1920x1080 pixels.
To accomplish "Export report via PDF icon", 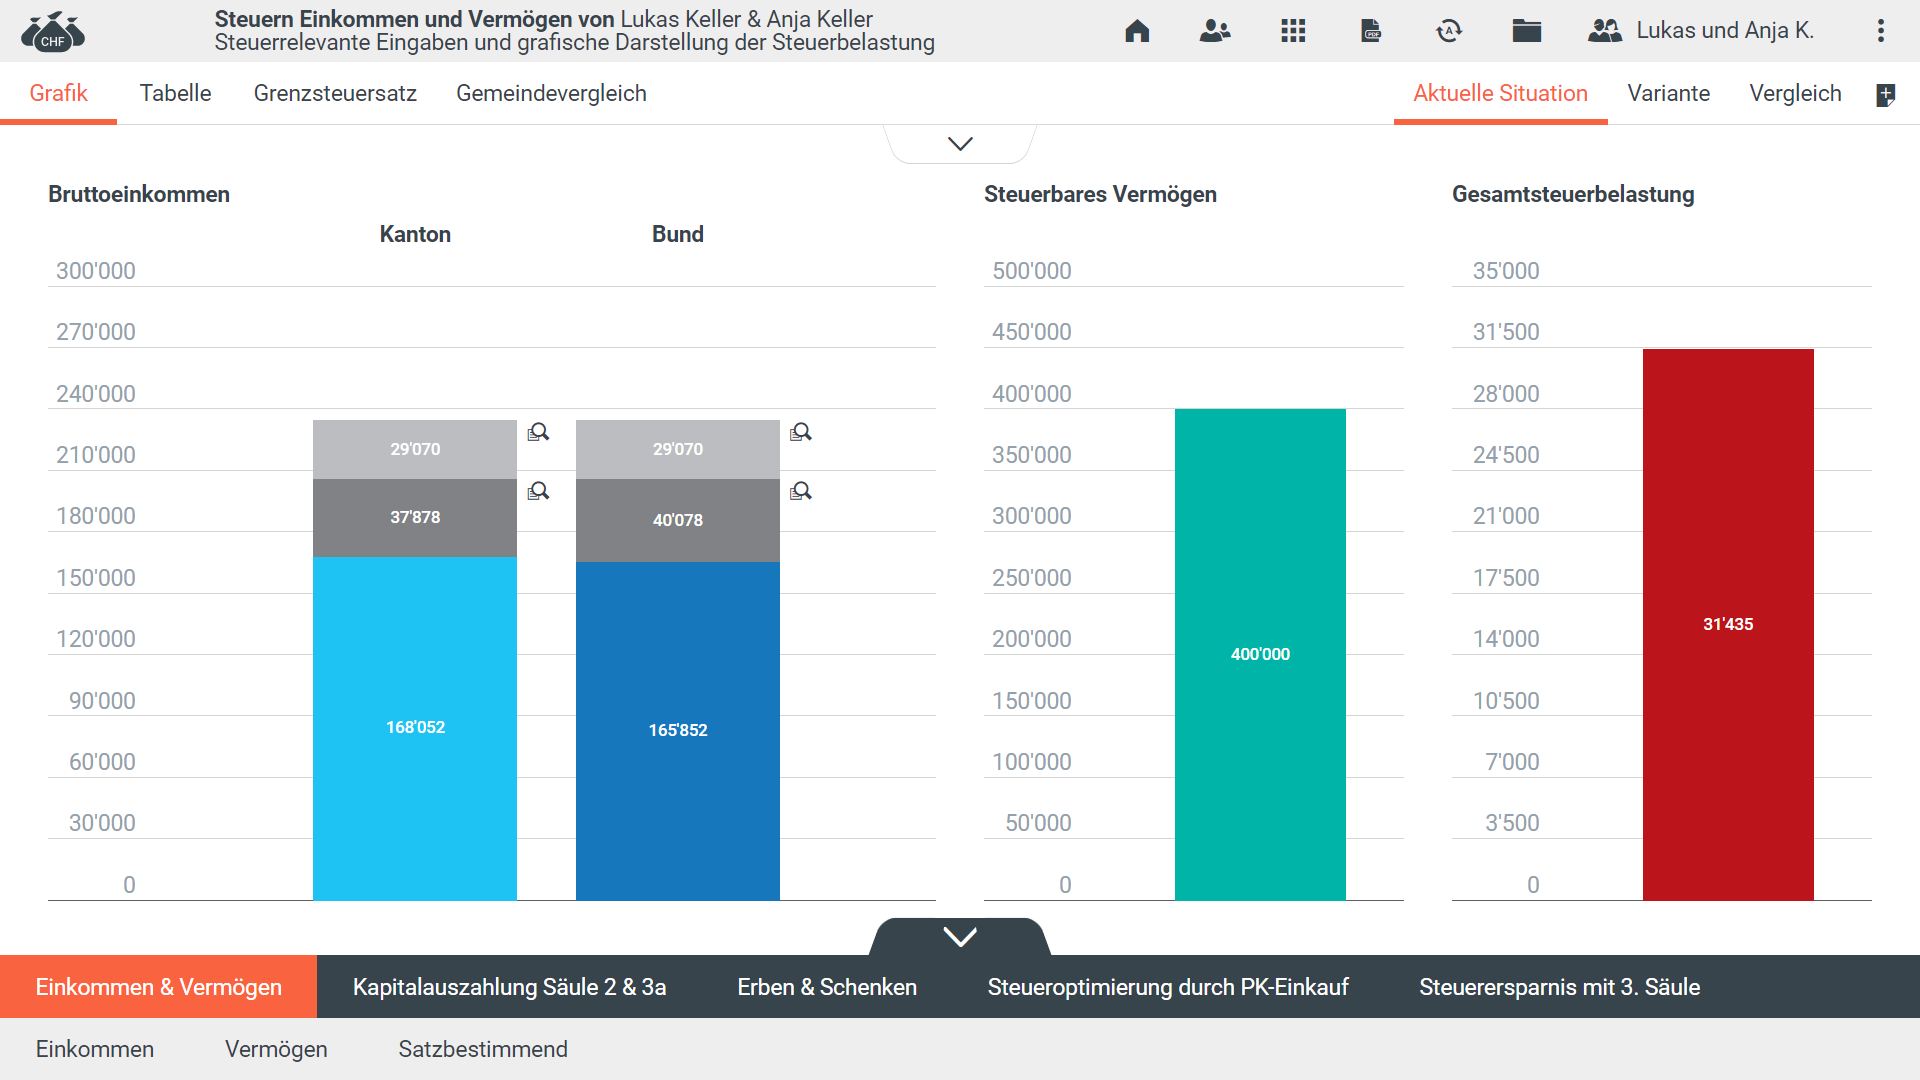I will tap(1371, 31).
